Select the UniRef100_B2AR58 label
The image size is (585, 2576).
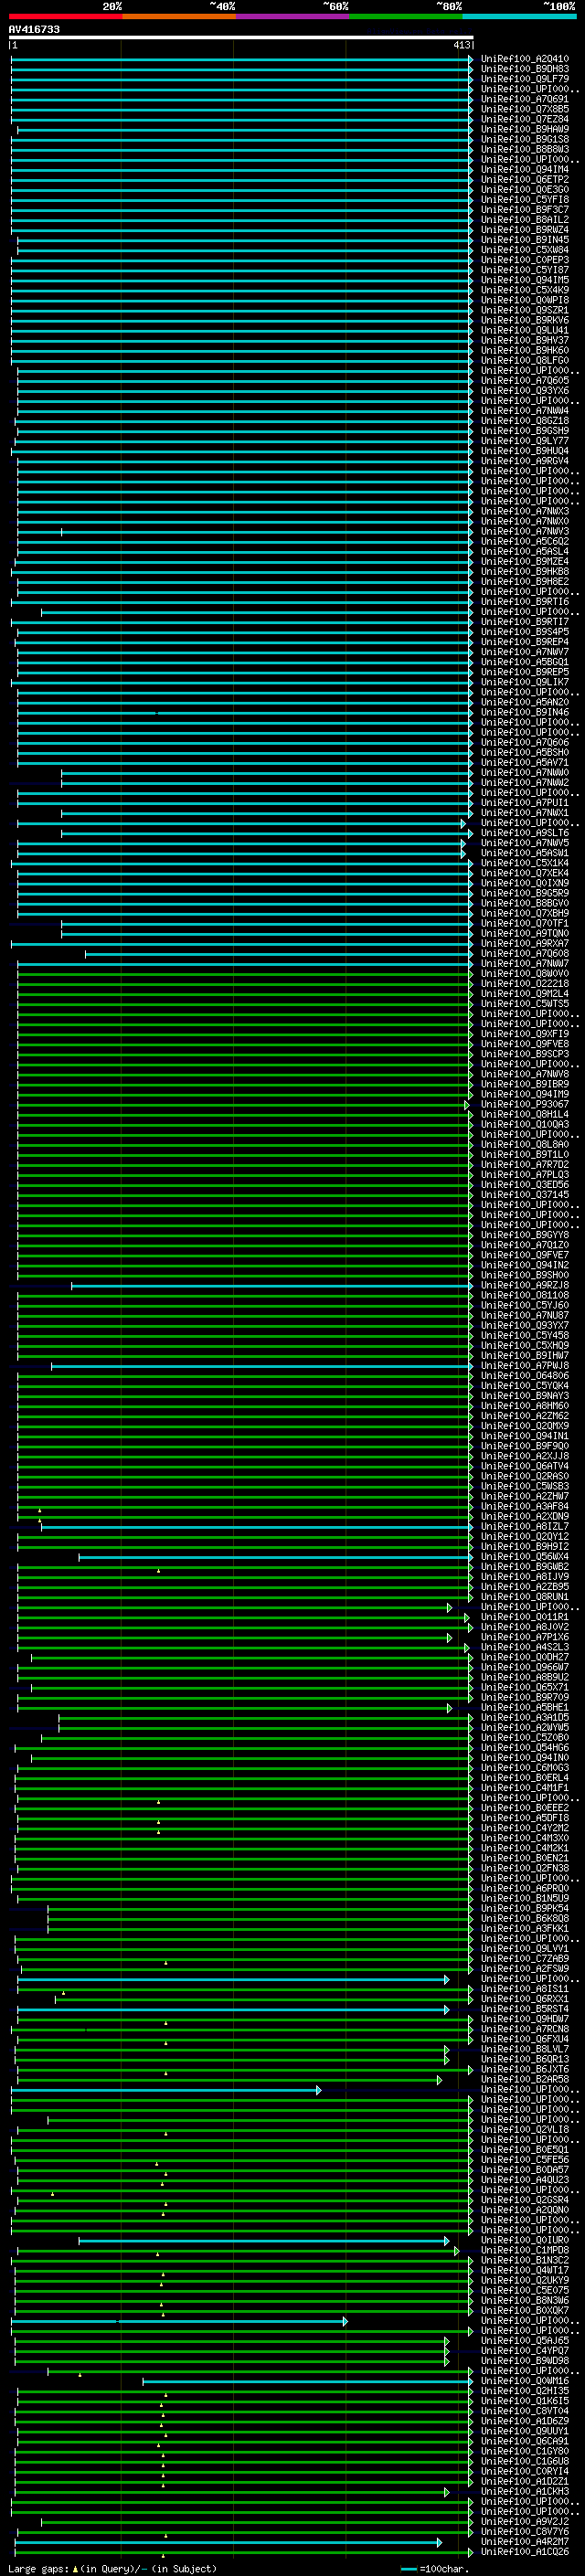coord(525,2079)
